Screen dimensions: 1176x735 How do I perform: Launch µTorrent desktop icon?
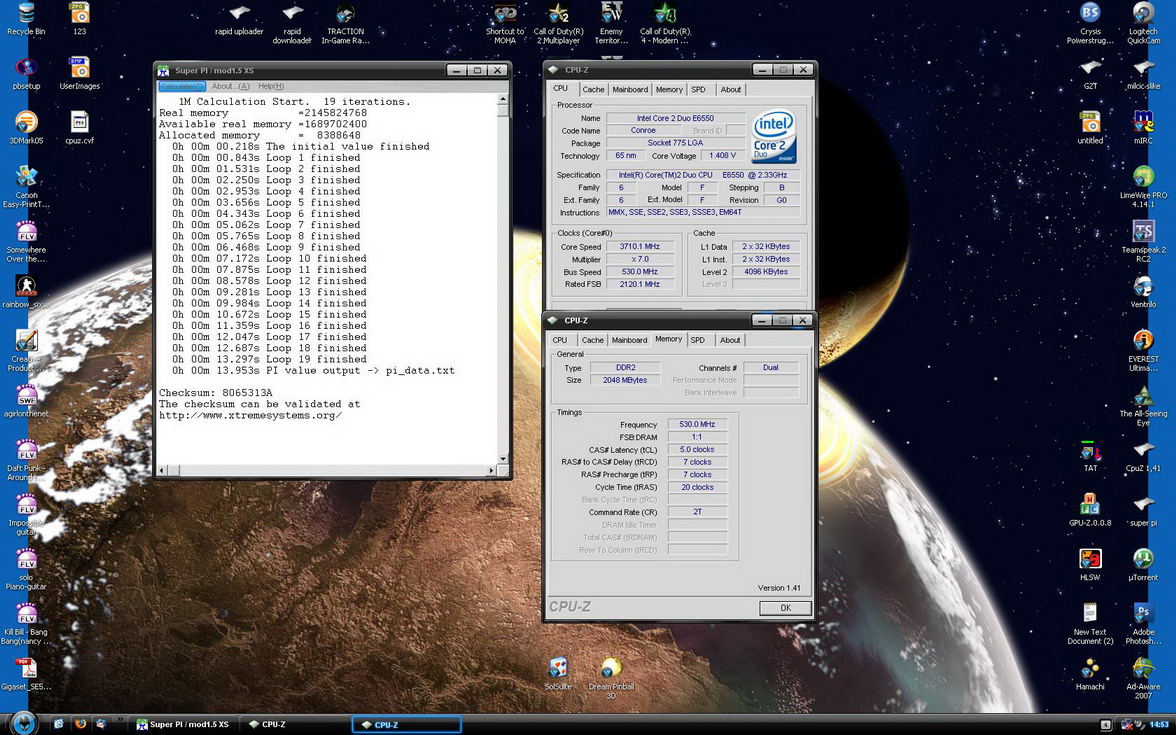[1143, 565]
